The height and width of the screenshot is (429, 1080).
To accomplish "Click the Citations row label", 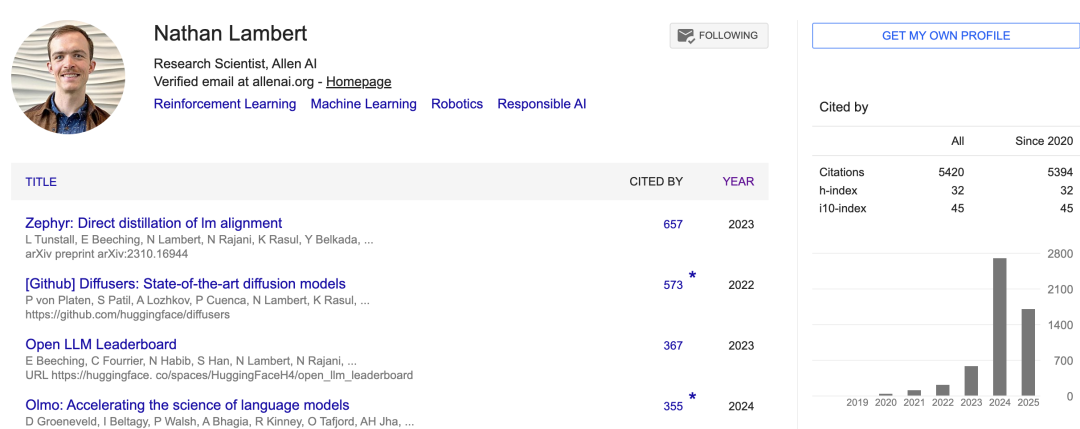I will point(842,172).
